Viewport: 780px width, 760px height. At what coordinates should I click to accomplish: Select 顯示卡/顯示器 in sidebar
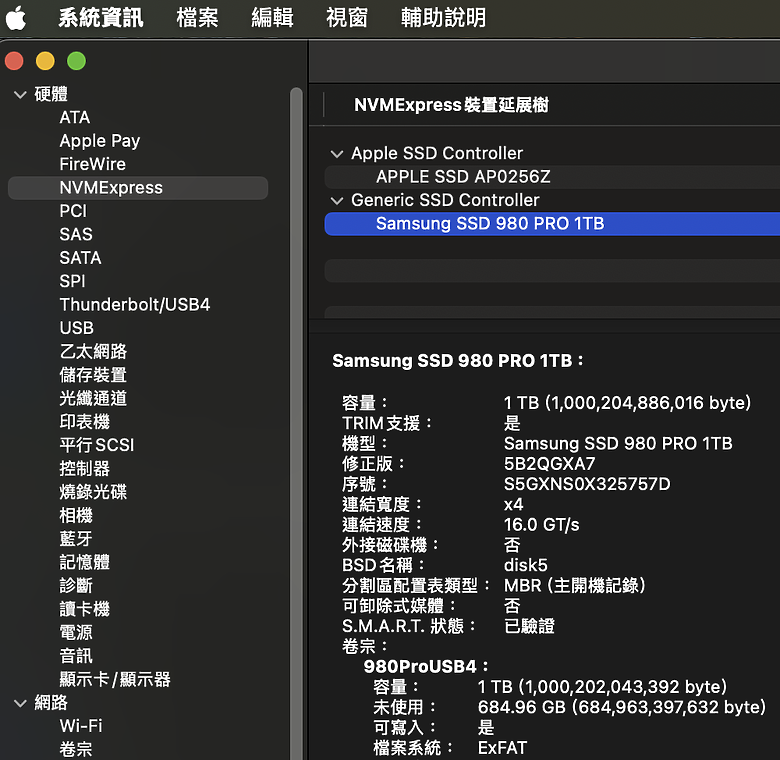pos(115,679)
